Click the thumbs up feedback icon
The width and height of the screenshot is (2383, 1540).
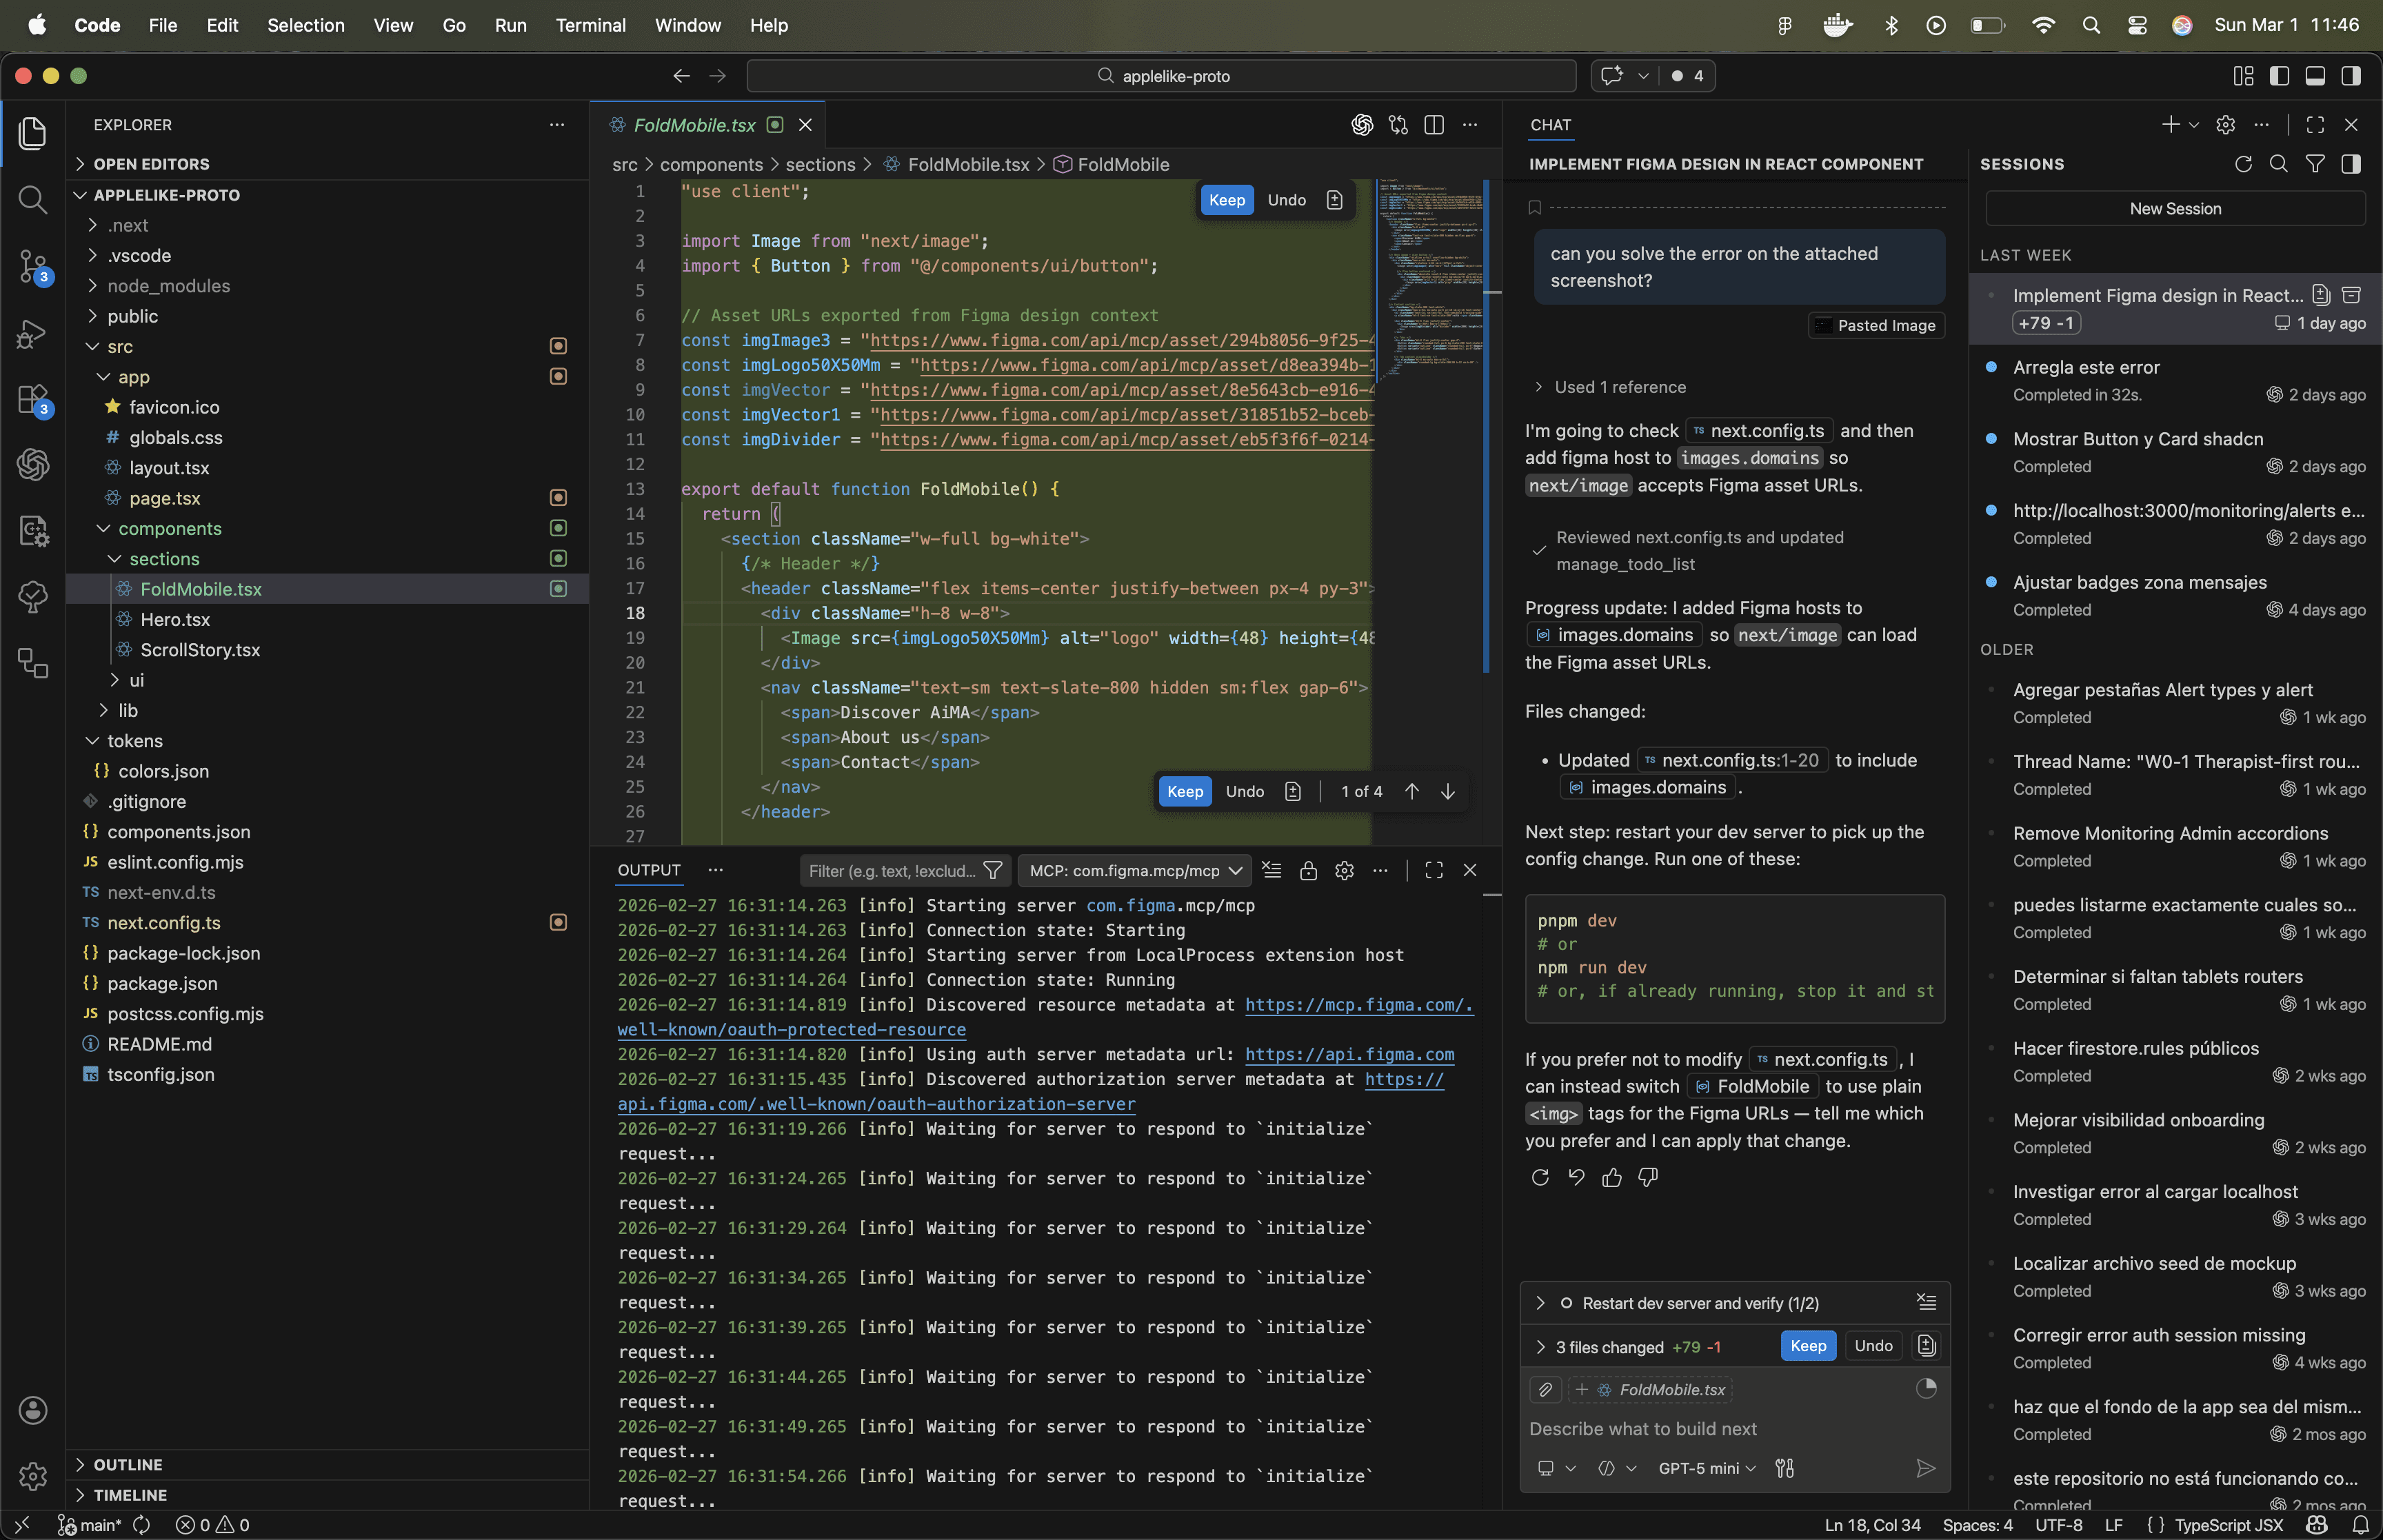pos(1612,1178)
